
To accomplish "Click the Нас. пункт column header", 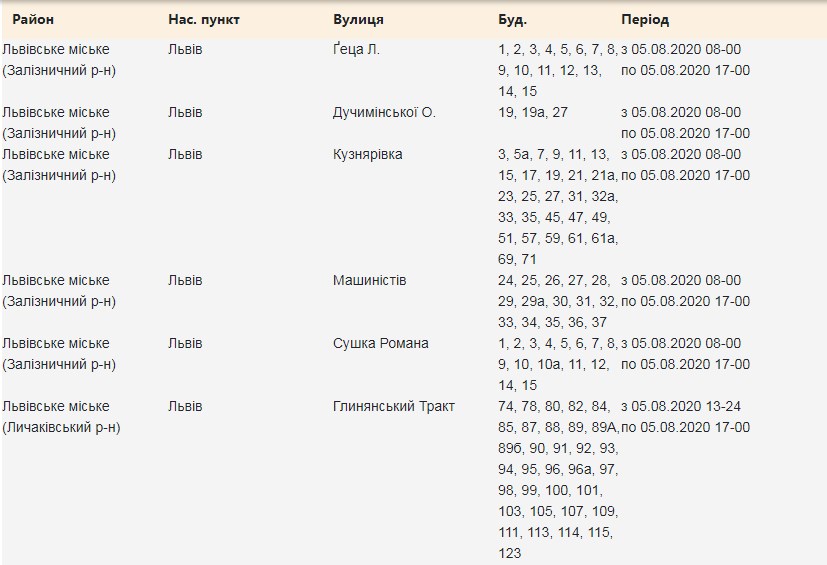I will point(204,20).
